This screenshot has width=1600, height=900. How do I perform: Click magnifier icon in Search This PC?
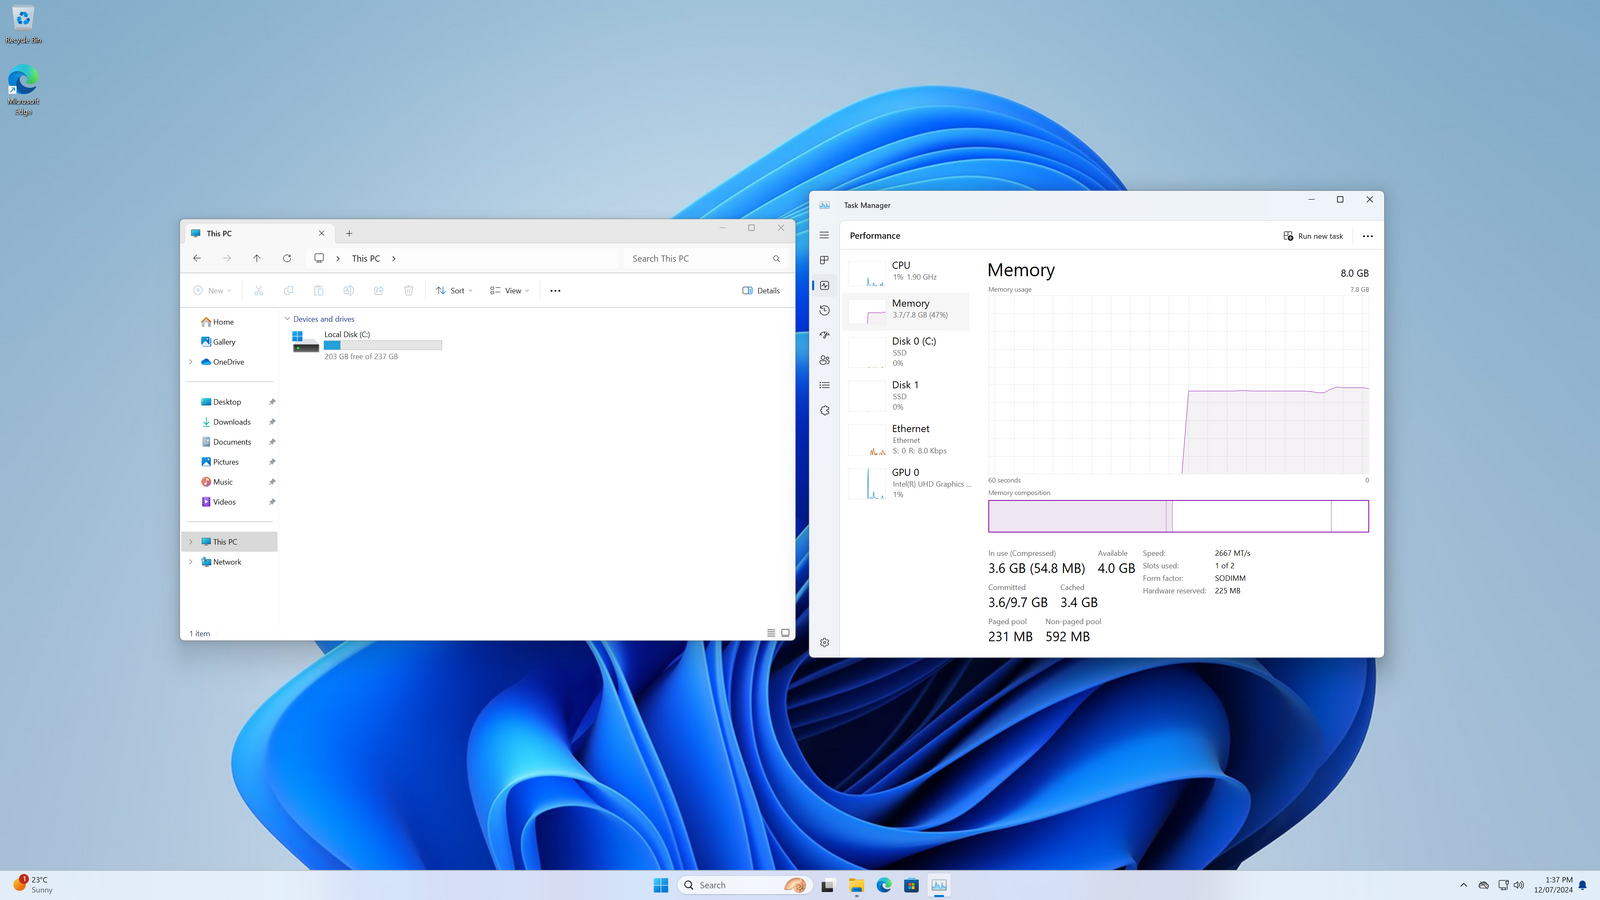(776, 258)
